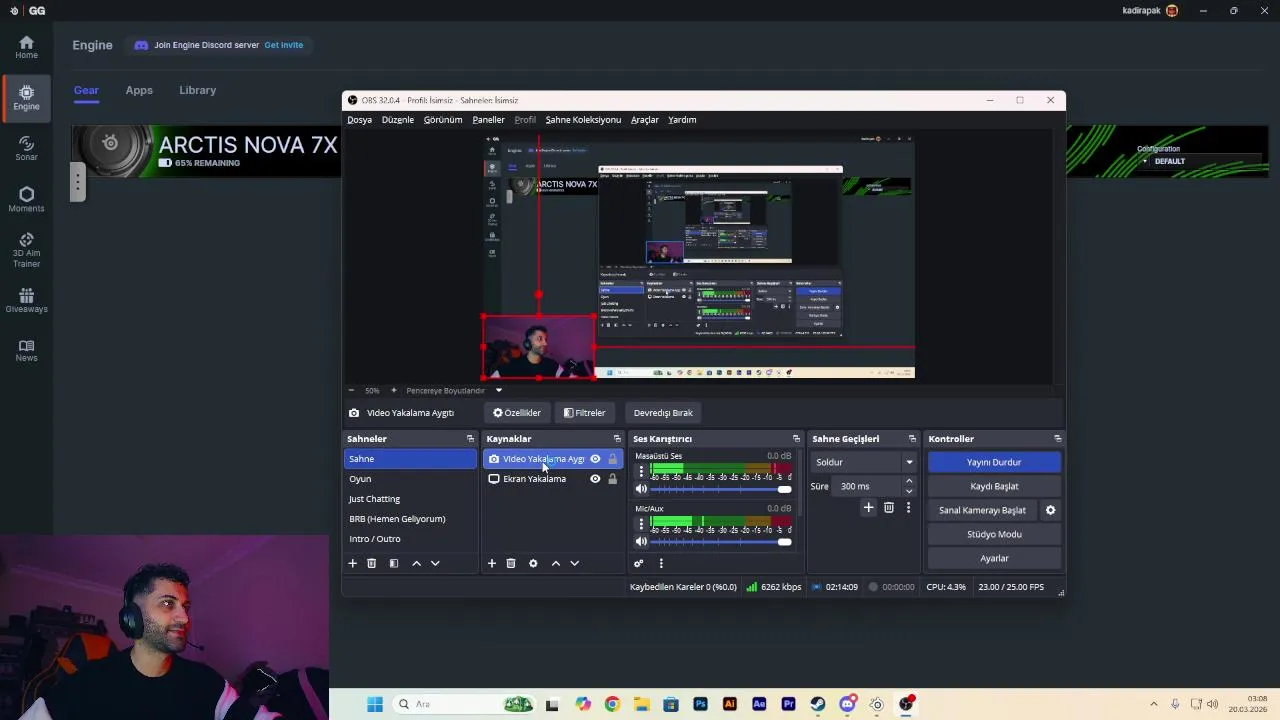This screenshot has height=720, width=1280.
Task: Select the Just Chatting scene
Action: click(x=410, y=499)
